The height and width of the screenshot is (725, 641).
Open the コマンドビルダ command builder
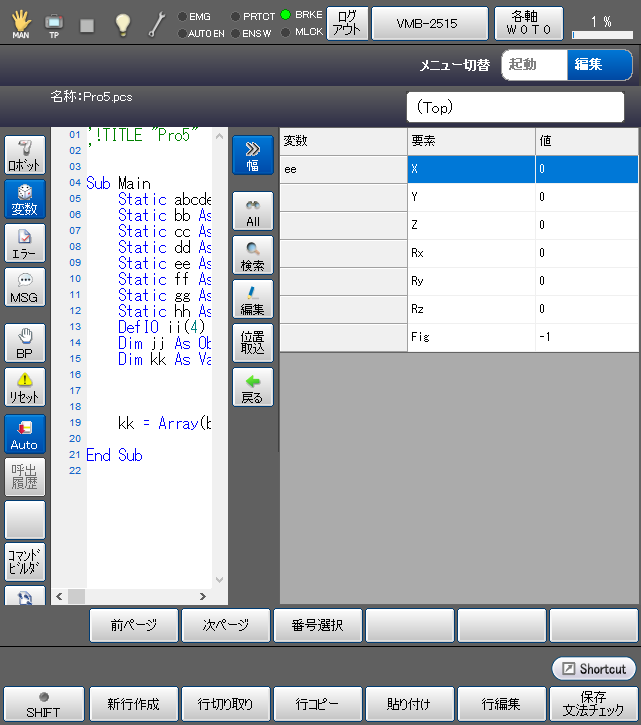coord(25,562)
